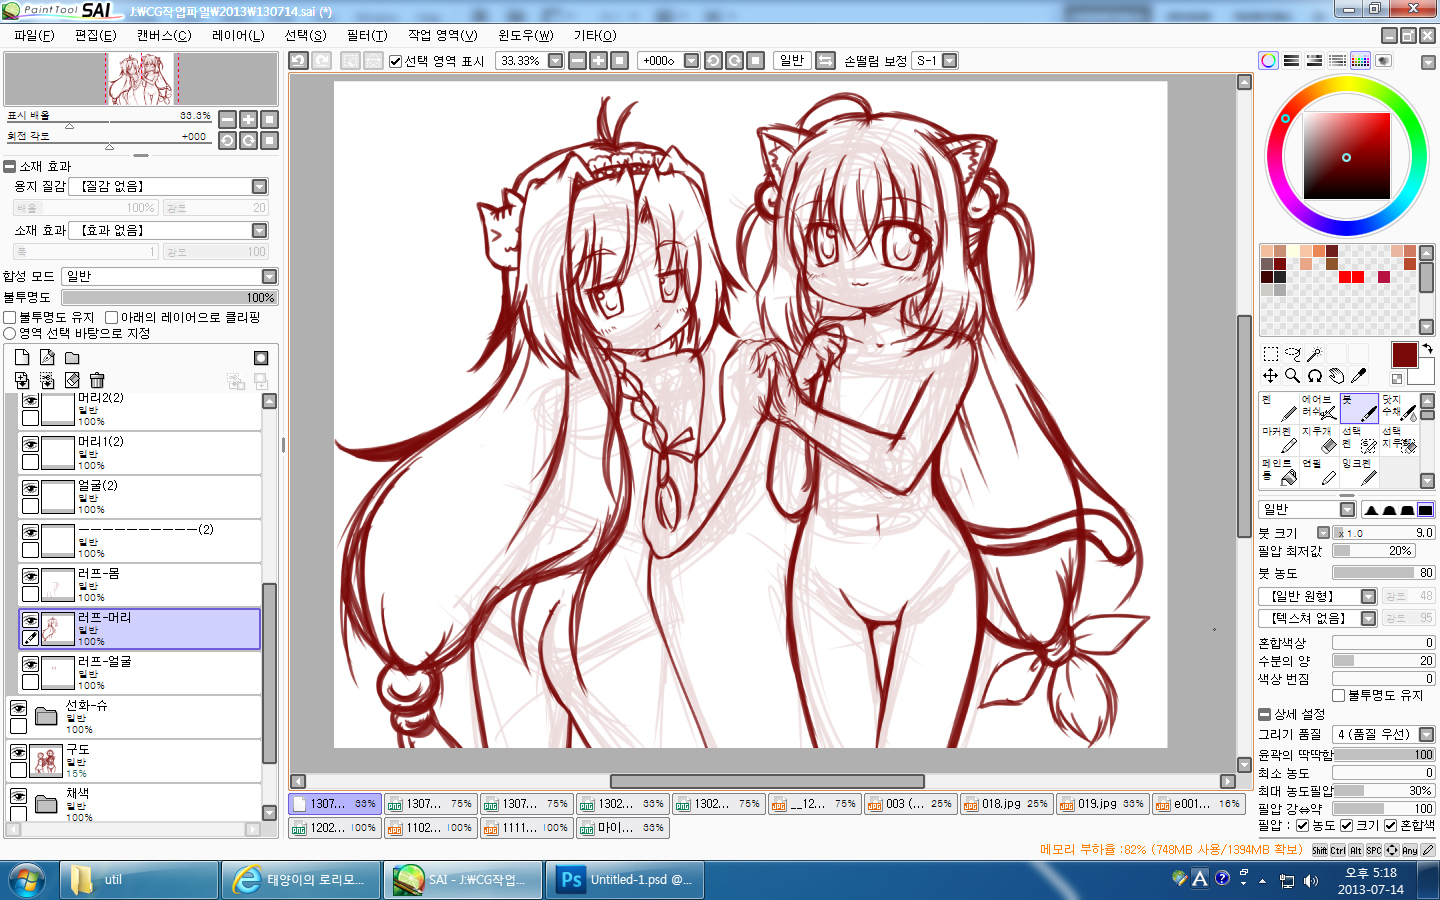Click the delete layer trash icon

coord(97,380)
